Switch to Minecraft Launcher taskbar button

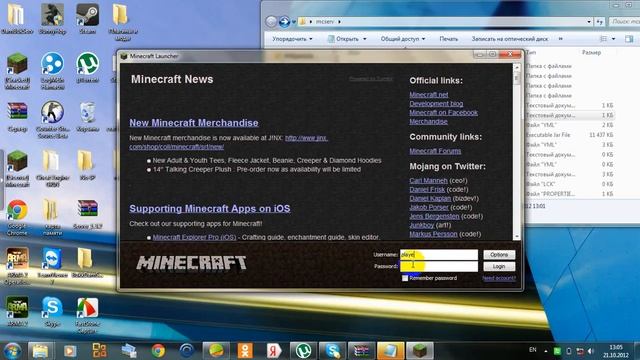[420, 351]
